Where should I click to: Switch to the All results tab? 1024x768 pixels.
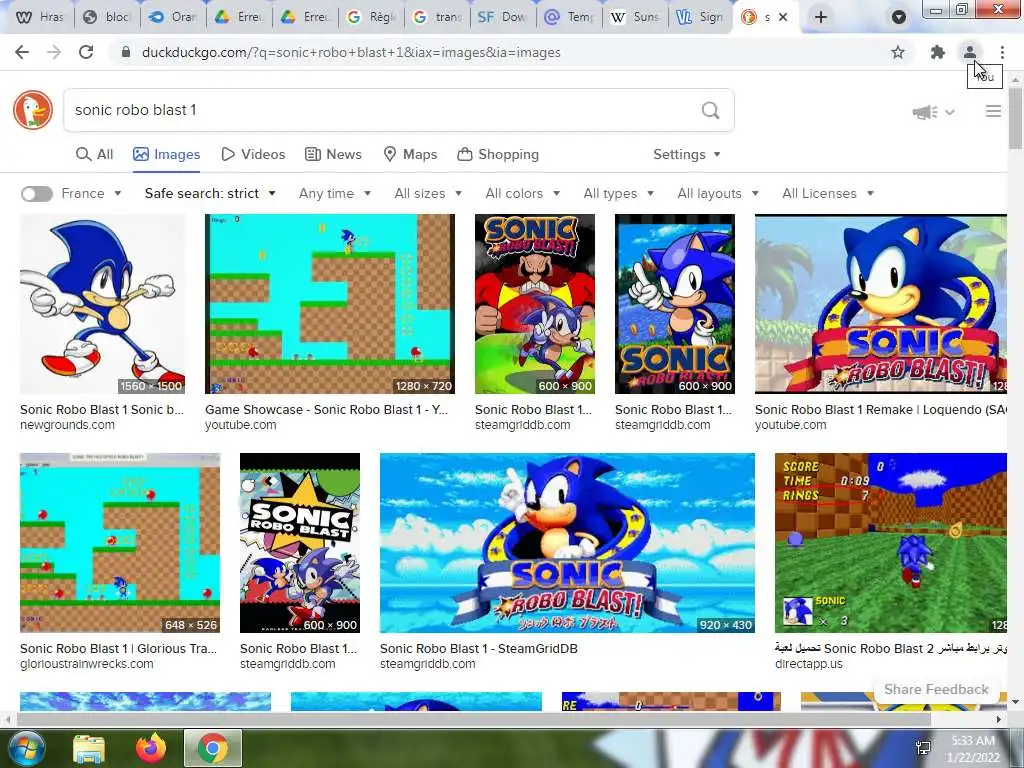coord(94,154)
